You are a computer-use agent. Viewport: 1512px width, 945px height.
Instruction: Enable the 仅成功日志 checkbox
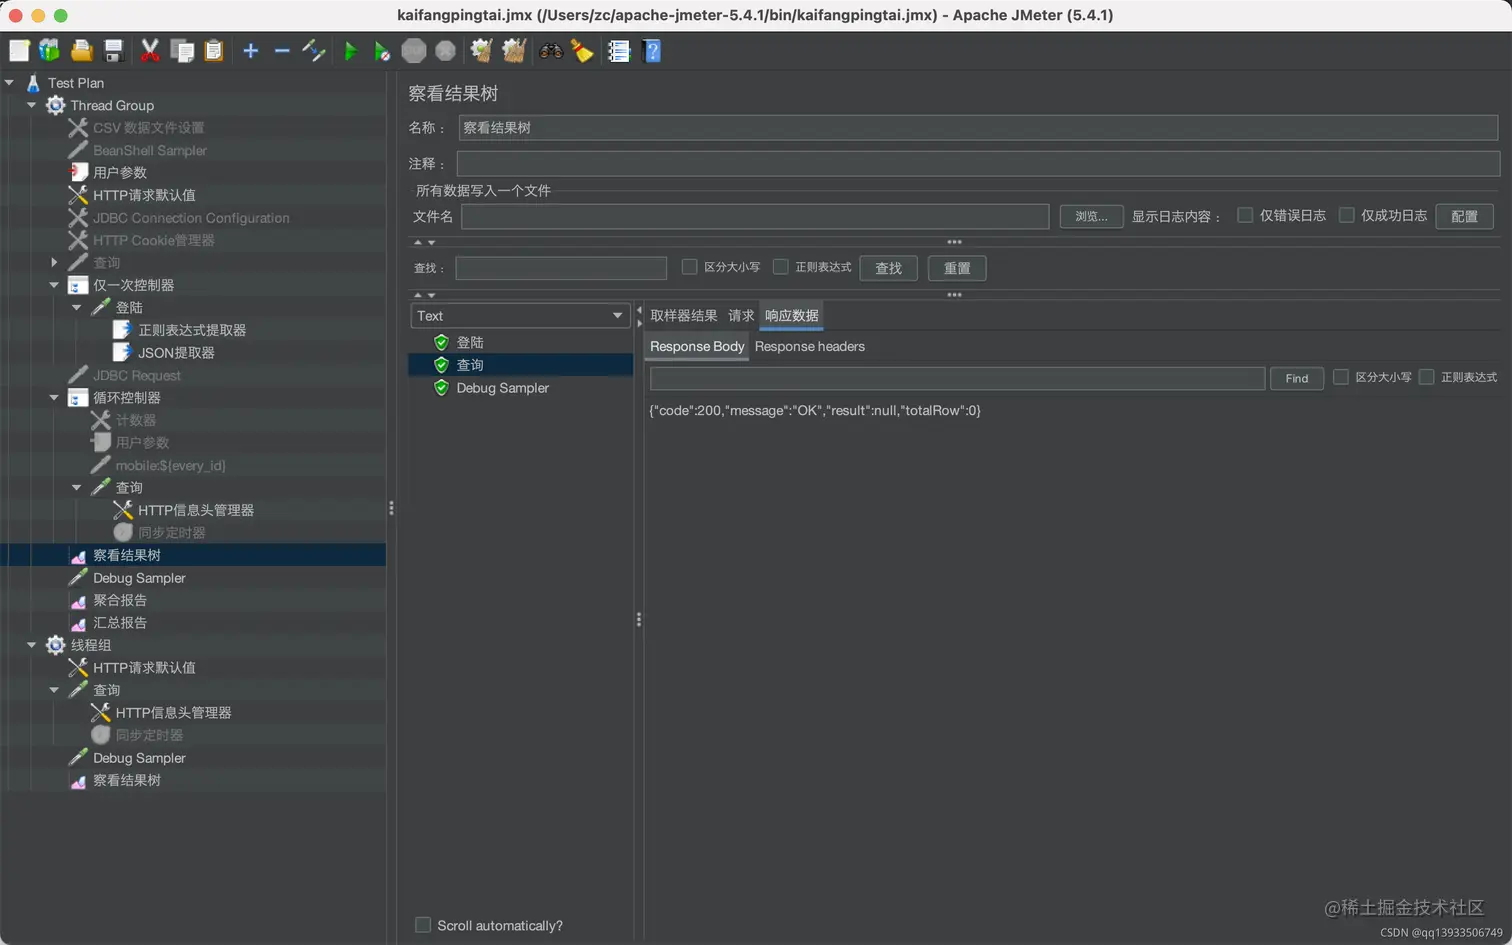pos(1346,215)
